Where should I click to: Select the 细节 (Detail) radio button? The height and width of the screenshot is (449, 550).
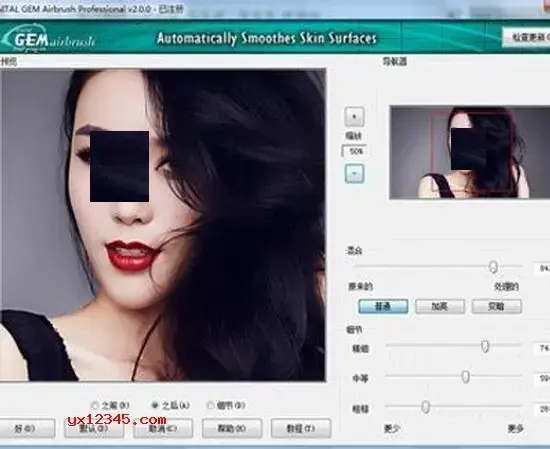210,406
